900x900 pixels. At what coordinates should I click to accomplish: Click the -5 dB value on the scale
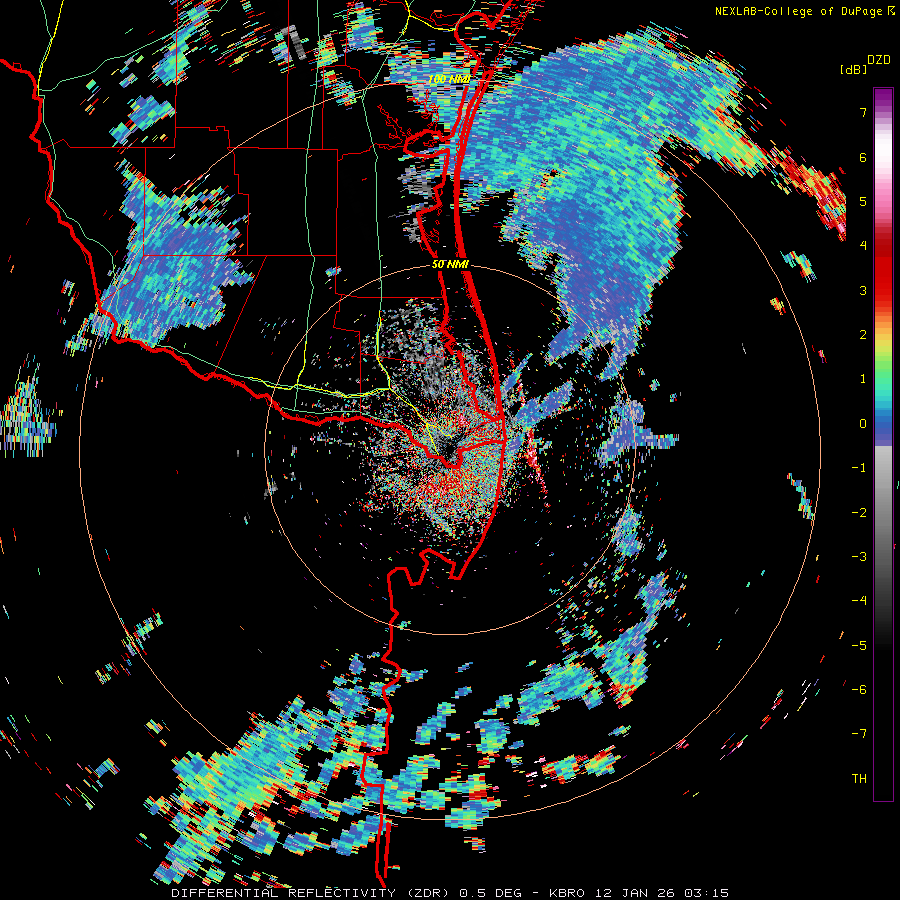859,645
